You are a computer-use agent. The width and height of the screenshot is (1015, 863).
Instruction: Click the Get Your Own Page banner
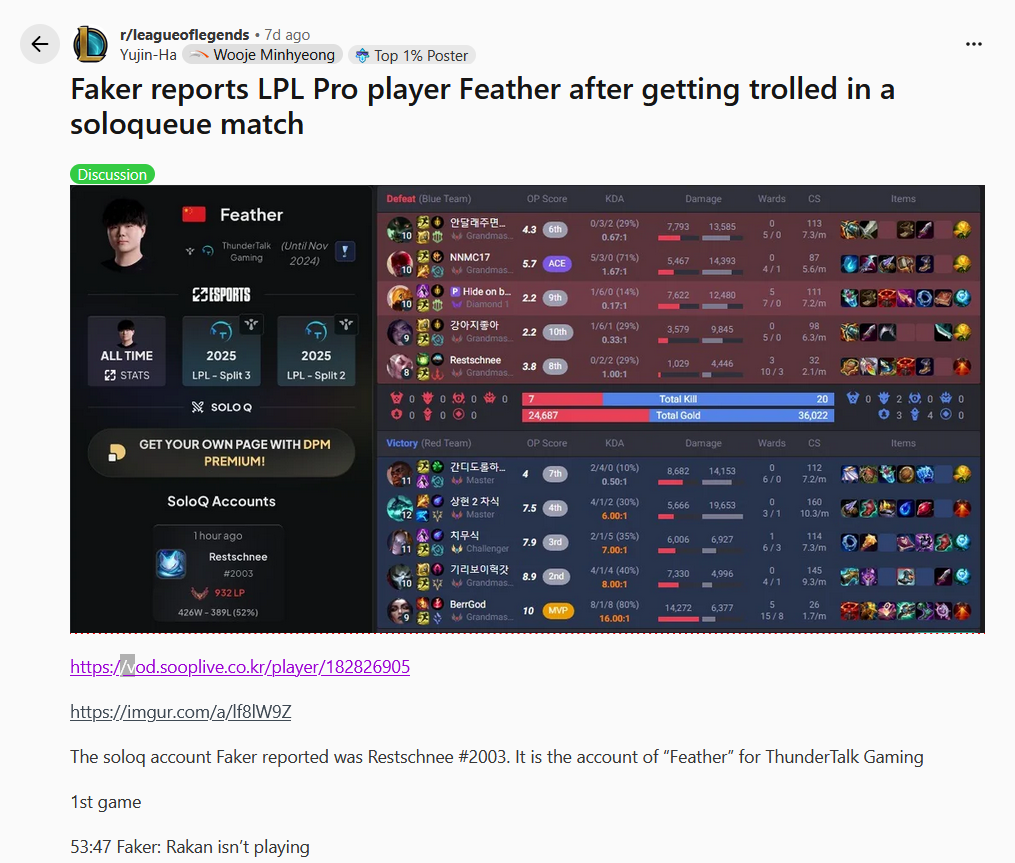[221, 453]
